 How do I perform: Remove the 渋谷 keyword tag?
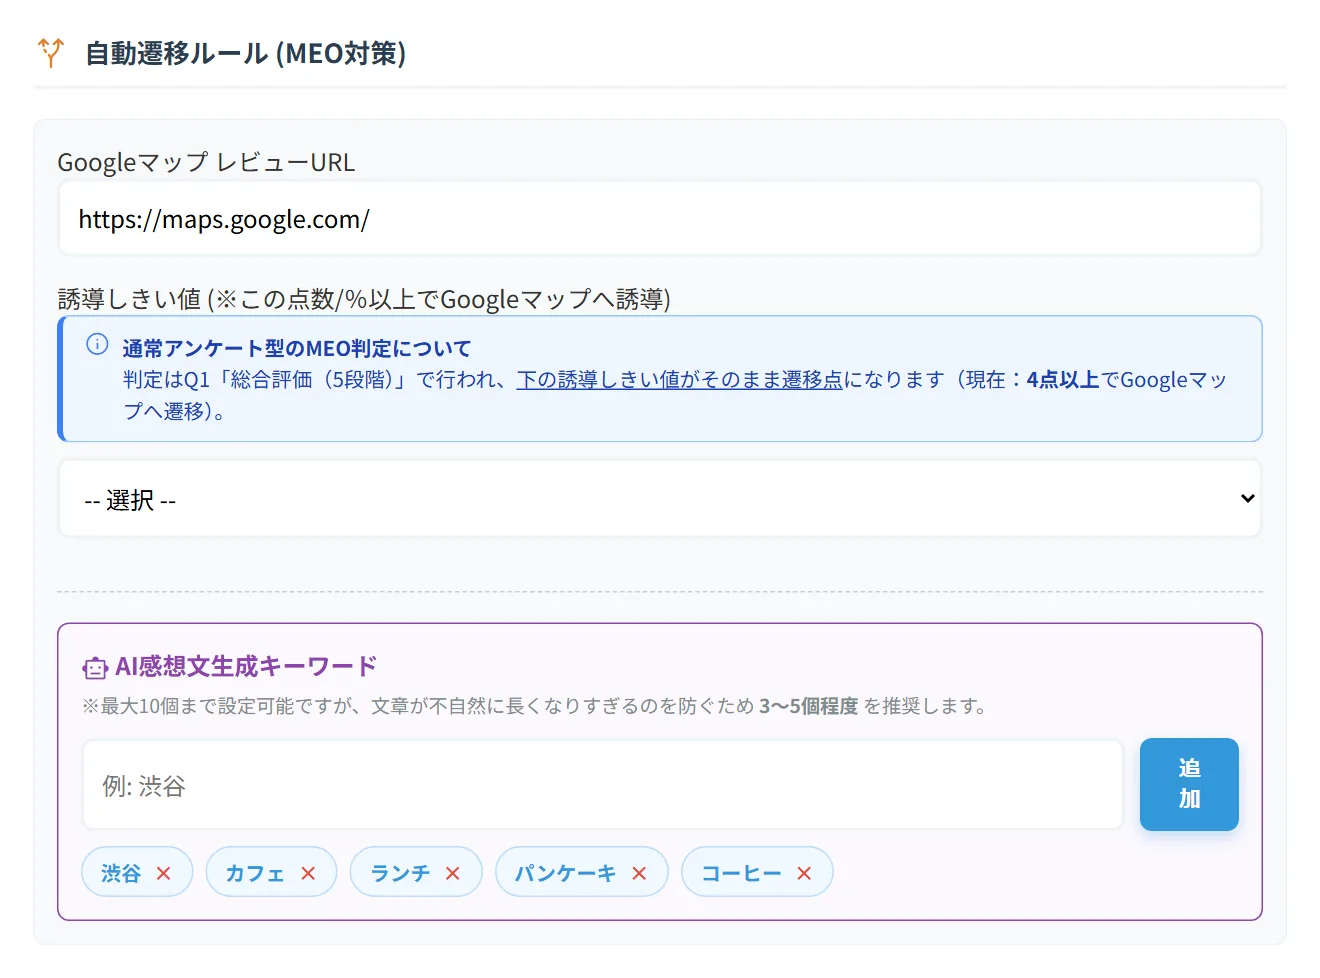pos(163,873)
